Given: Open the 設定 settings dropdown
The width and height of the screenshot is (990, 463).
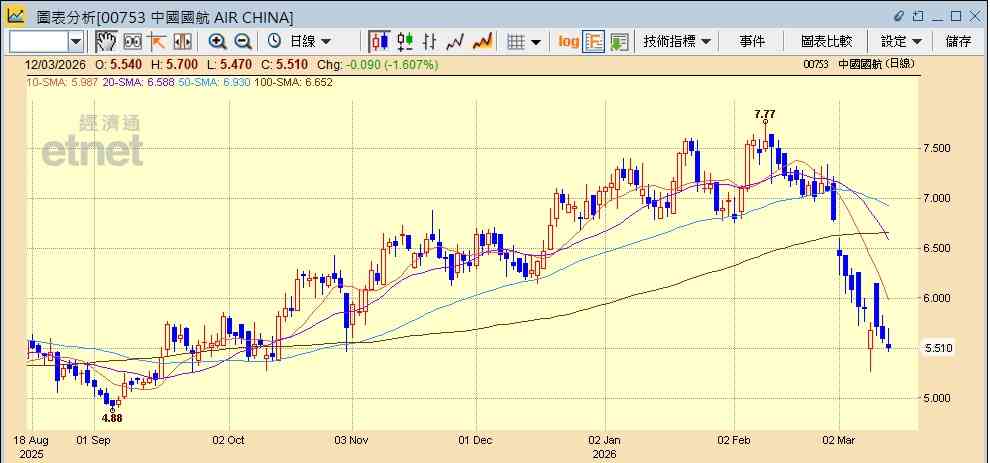Looking at the screenshot, I should [x=902, y=42].
